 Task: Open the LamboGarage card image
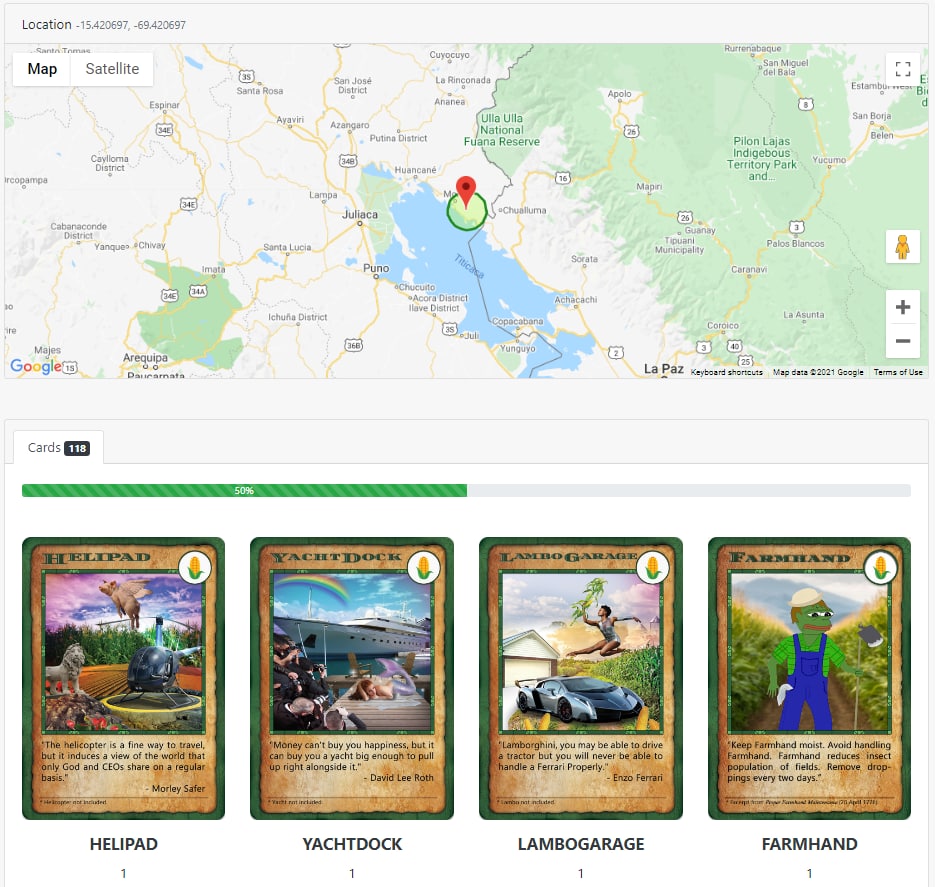coord(581,678)
